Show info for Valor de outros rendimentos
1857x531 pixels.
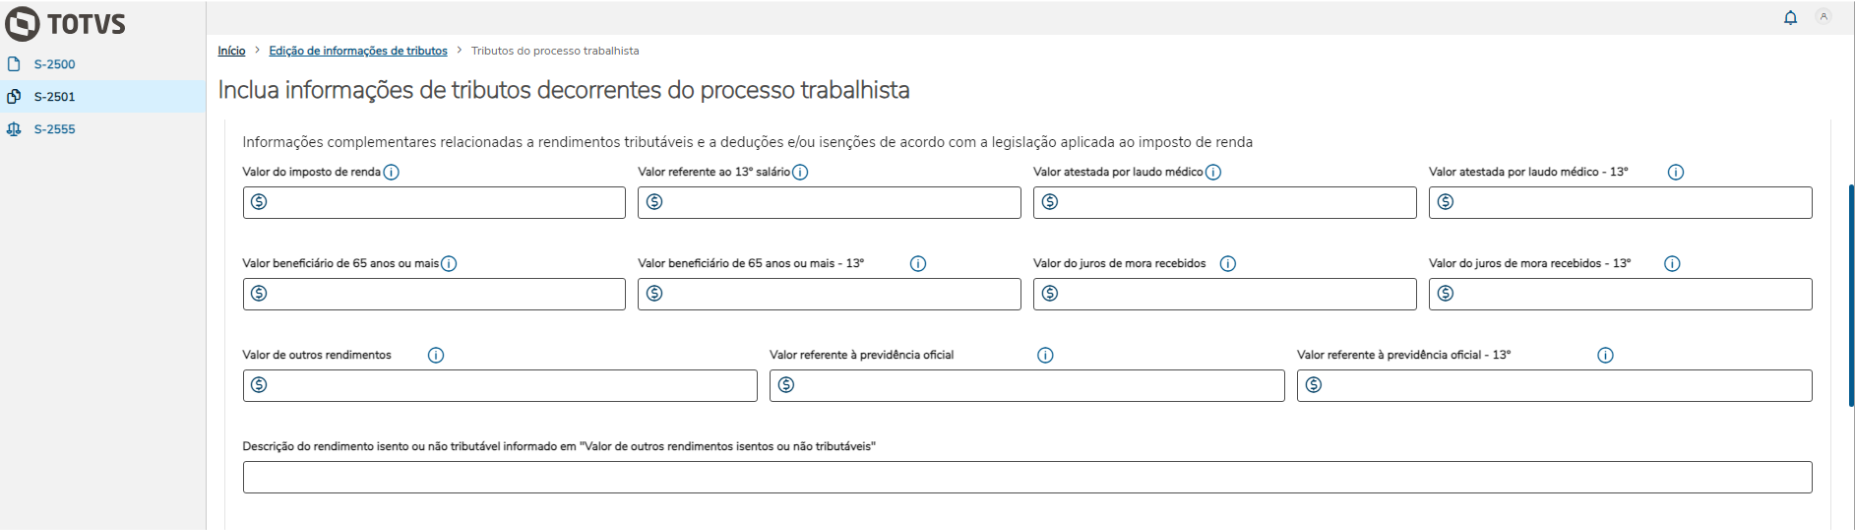436,355
